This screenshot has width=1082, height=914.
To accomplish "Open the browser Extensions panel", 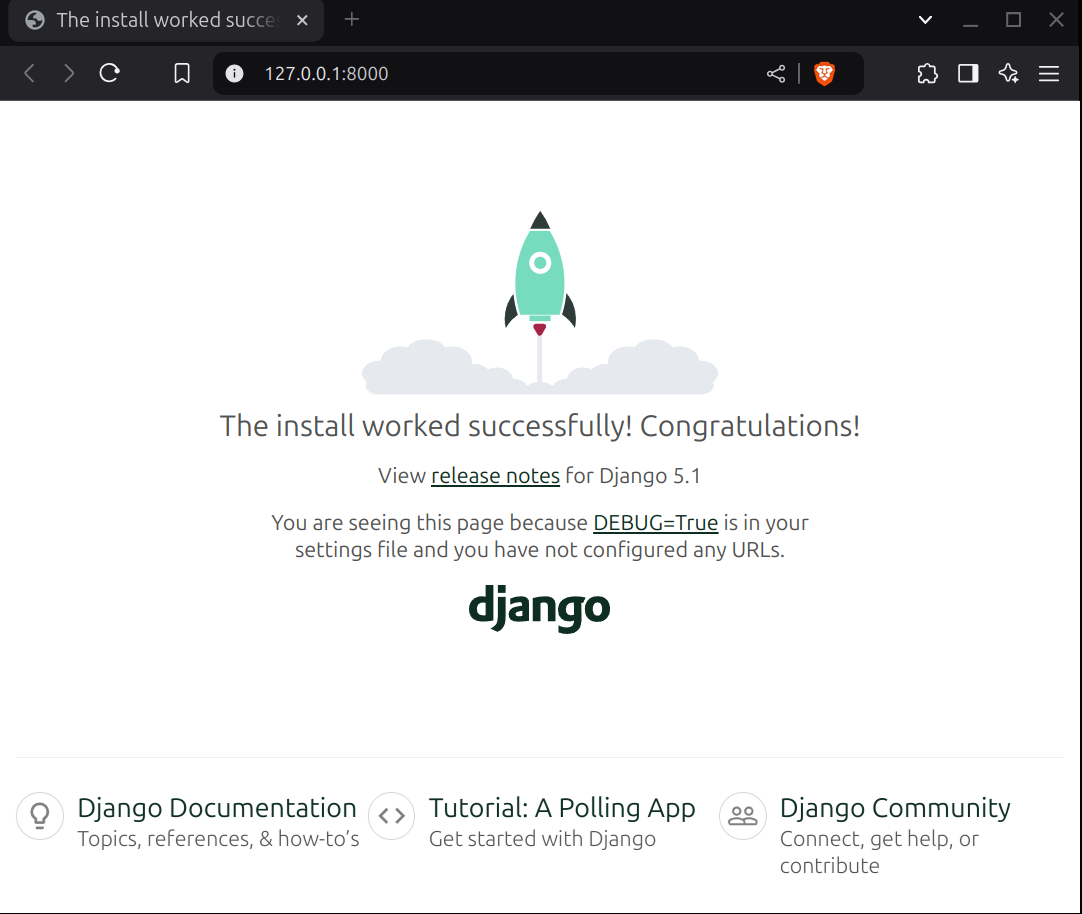I will click(x=927, y=73).
